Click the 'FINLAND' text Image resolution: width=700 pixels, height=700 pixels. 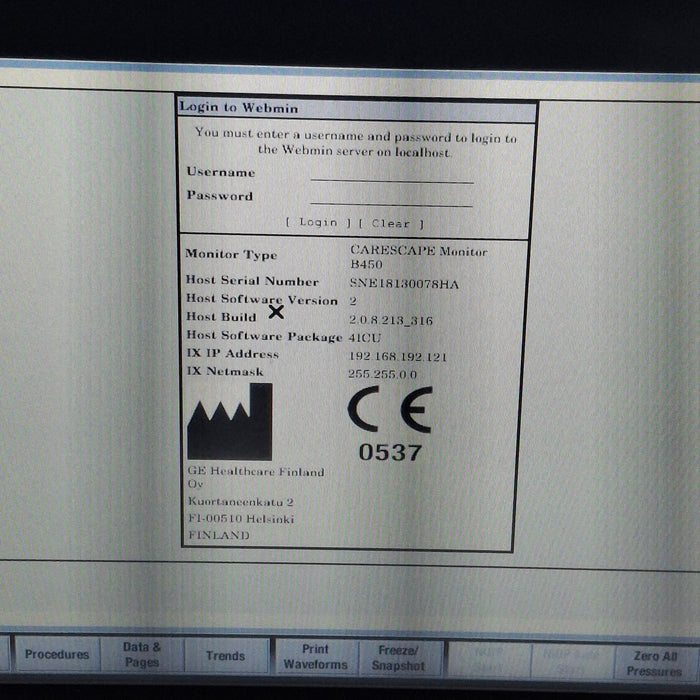(219, 535)
